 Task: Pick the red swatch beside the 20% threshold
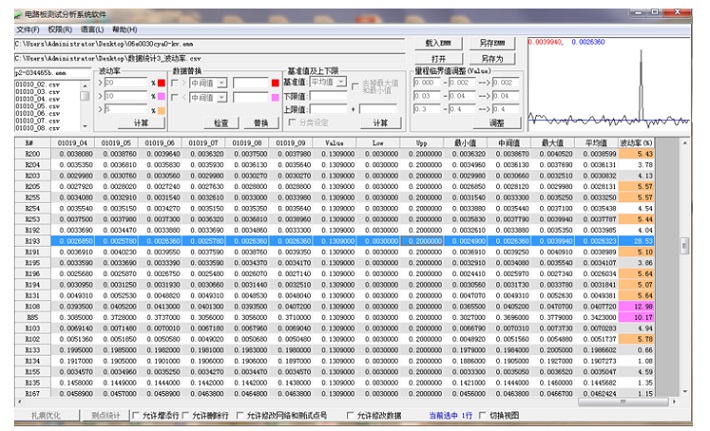161,83
